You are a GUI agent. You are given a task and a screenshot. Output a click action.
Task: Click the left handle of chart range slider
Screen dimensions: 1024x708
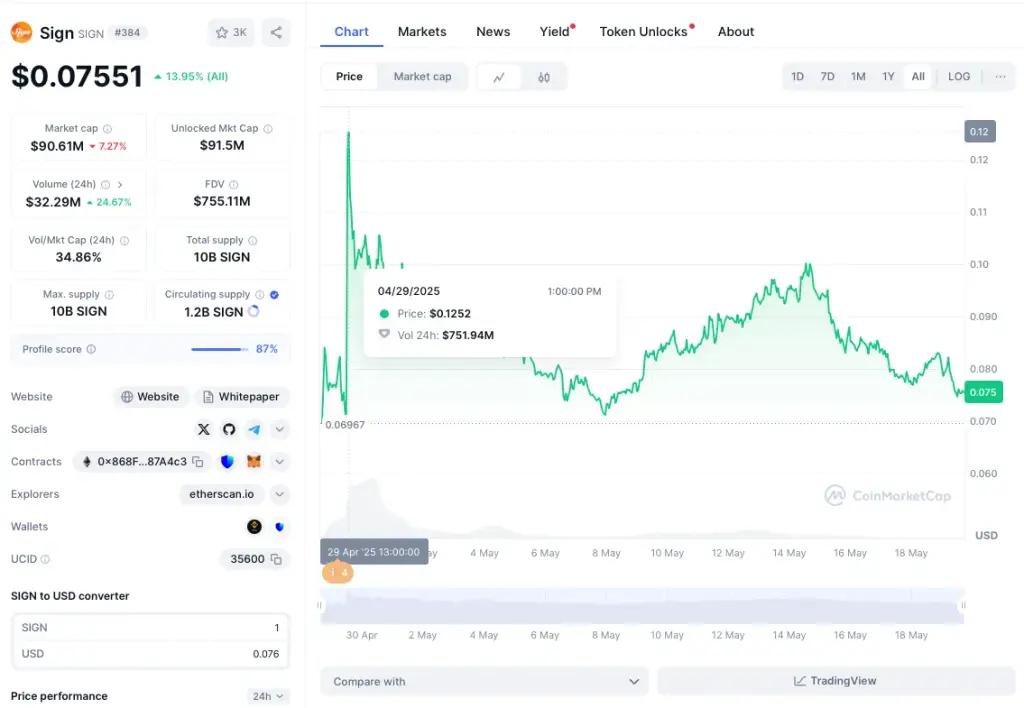coord(319,605)
